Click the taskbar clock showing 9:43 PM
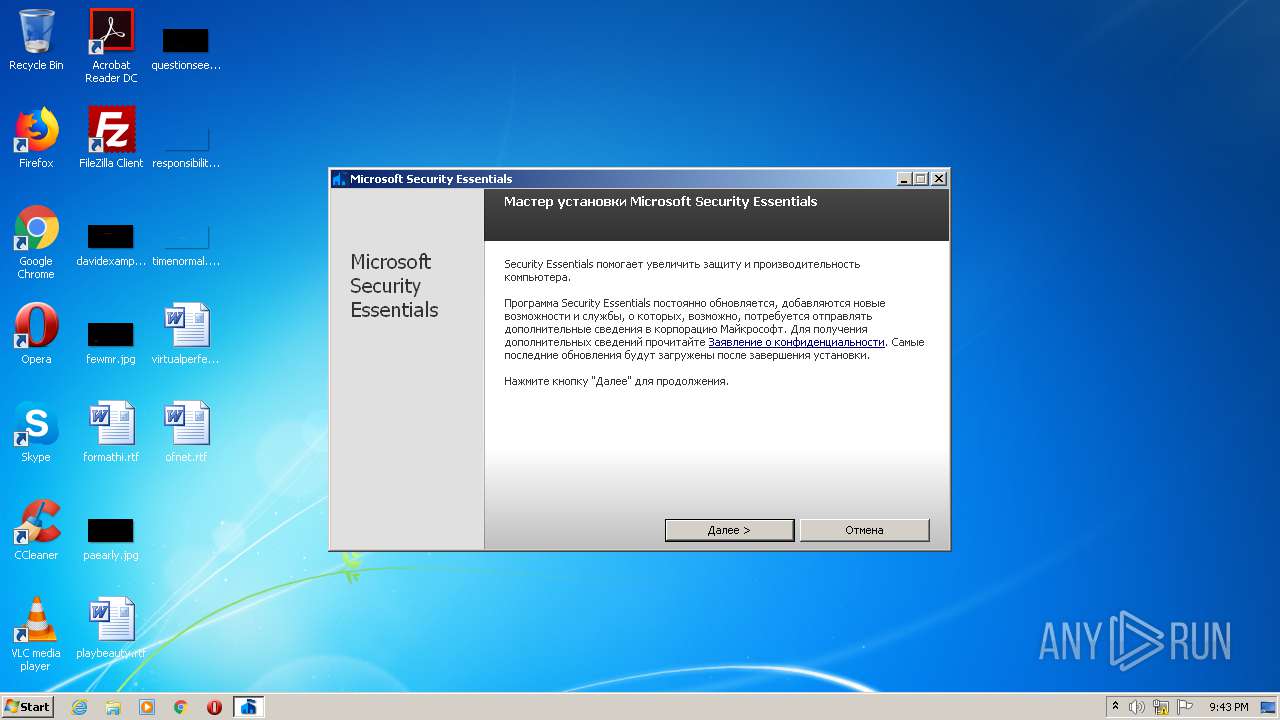Image resolution: width=1280 pixels, height=720 pixels. tap(1228, 707)
